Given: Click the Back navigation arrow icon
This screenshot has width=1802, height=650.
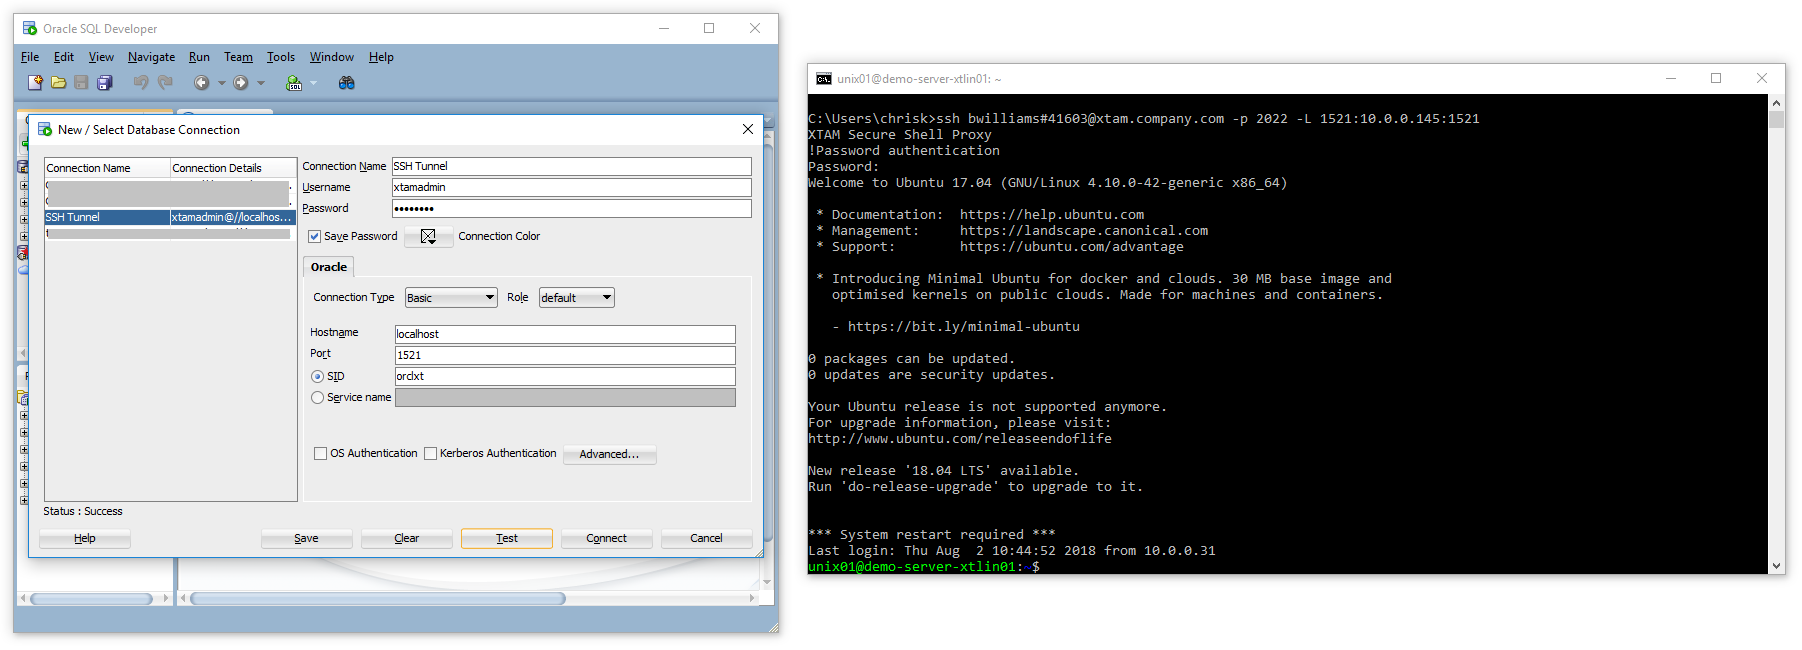Looking at the screenshot, I should point(201,83).
